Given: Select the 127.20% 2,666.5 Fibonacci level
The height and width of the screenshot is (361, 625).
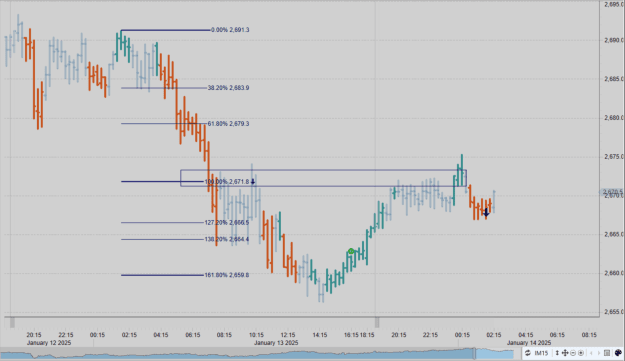Looking at the screenshot, I should coord(227,223).
